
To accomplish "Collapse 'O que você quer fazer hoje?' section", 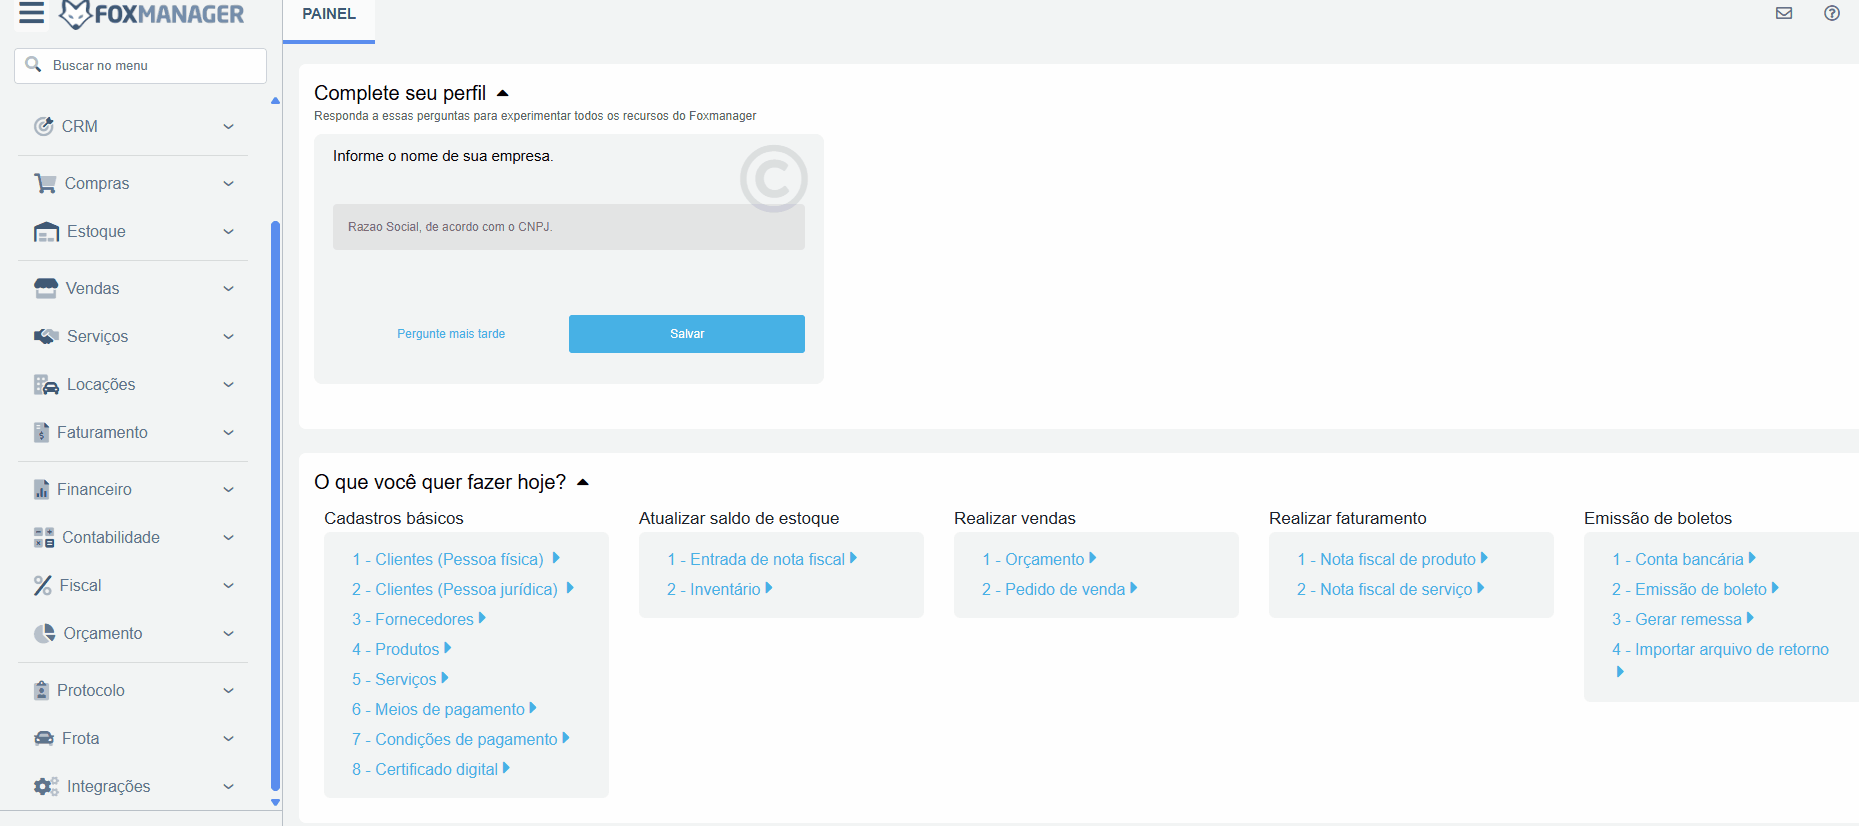I will (583, 482).
